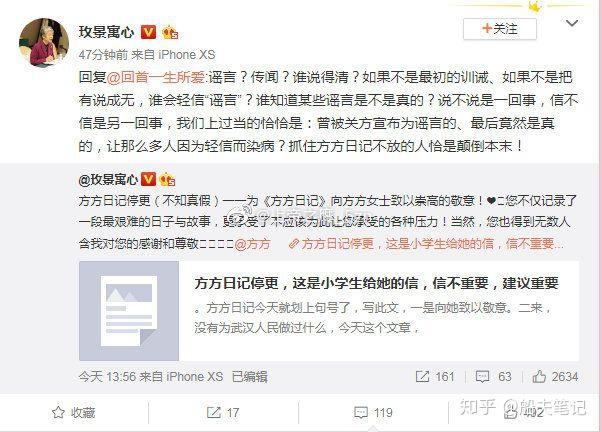The image size is (602, 432).
Task: Open the original post time 今天 13:56
Action: tap(107, 377)
